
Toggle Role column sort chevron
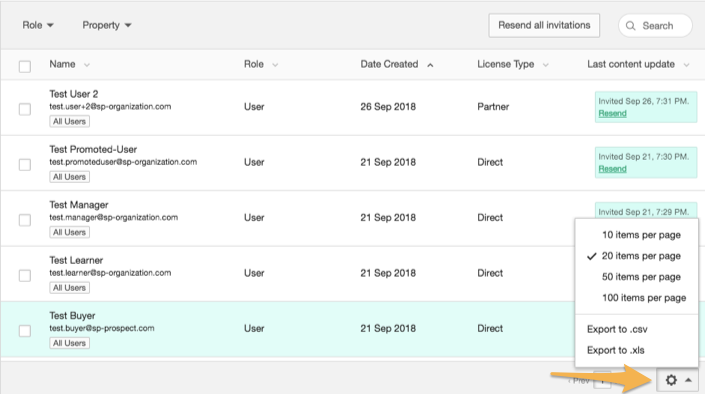275,65
